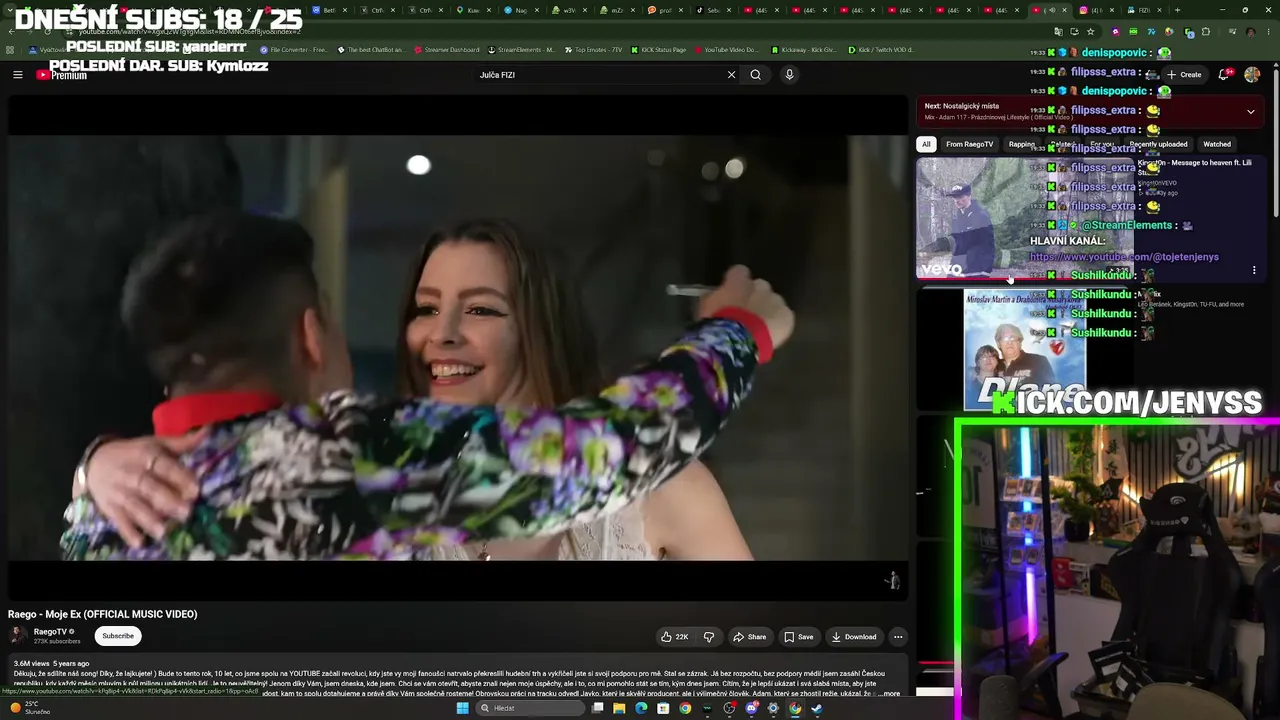The width and height of the screenshot is (1280, 720).
Task: Go to YouTube Premium home logo
Action: tap(62, 74)
